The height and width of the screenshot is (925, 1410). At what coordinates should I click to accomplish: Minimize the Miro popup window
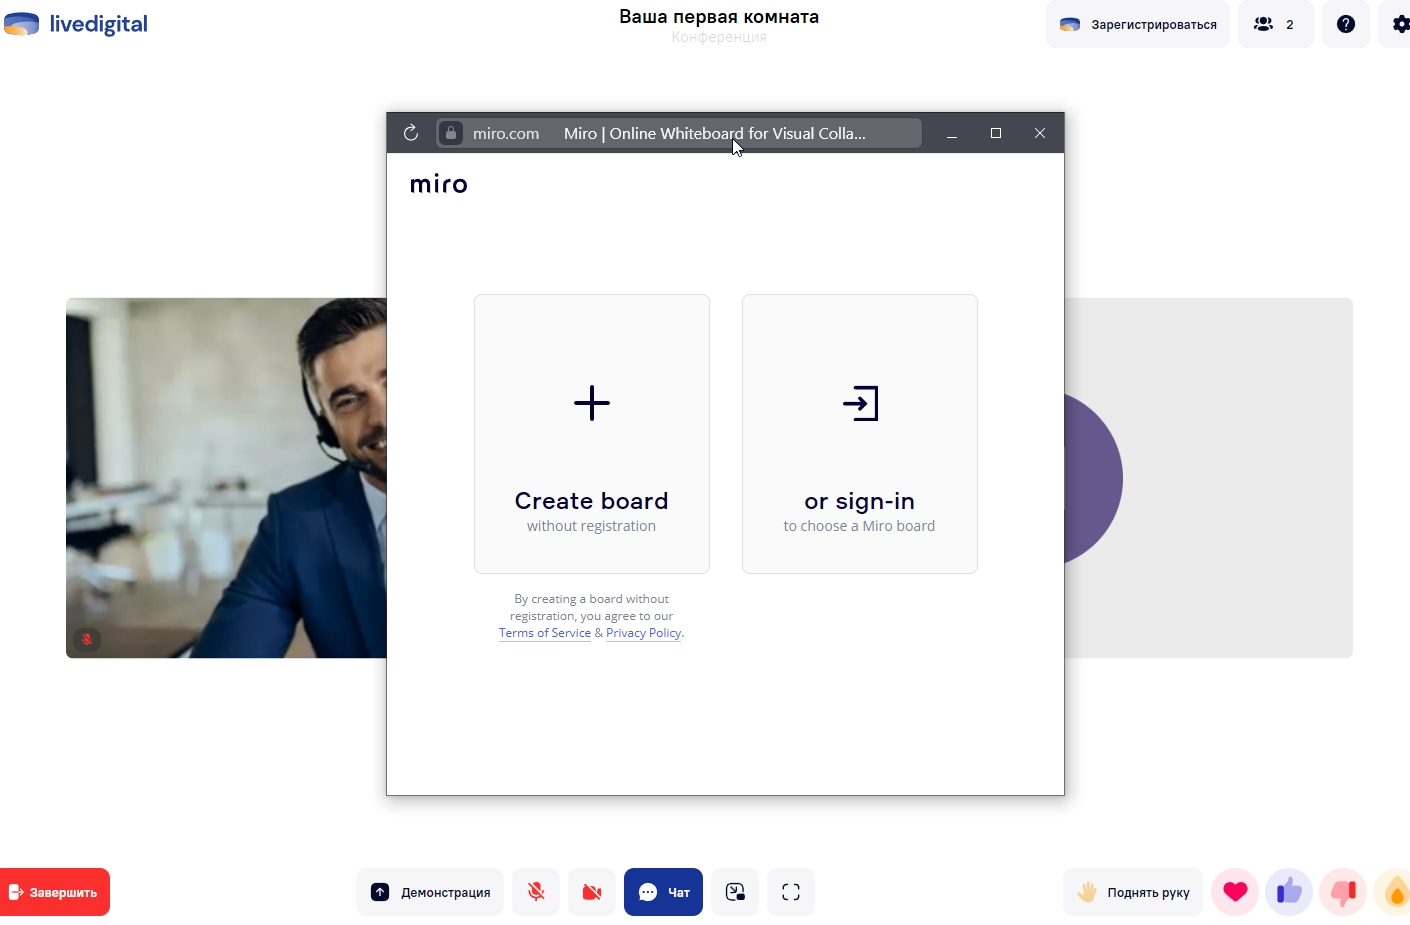(952, 133)
